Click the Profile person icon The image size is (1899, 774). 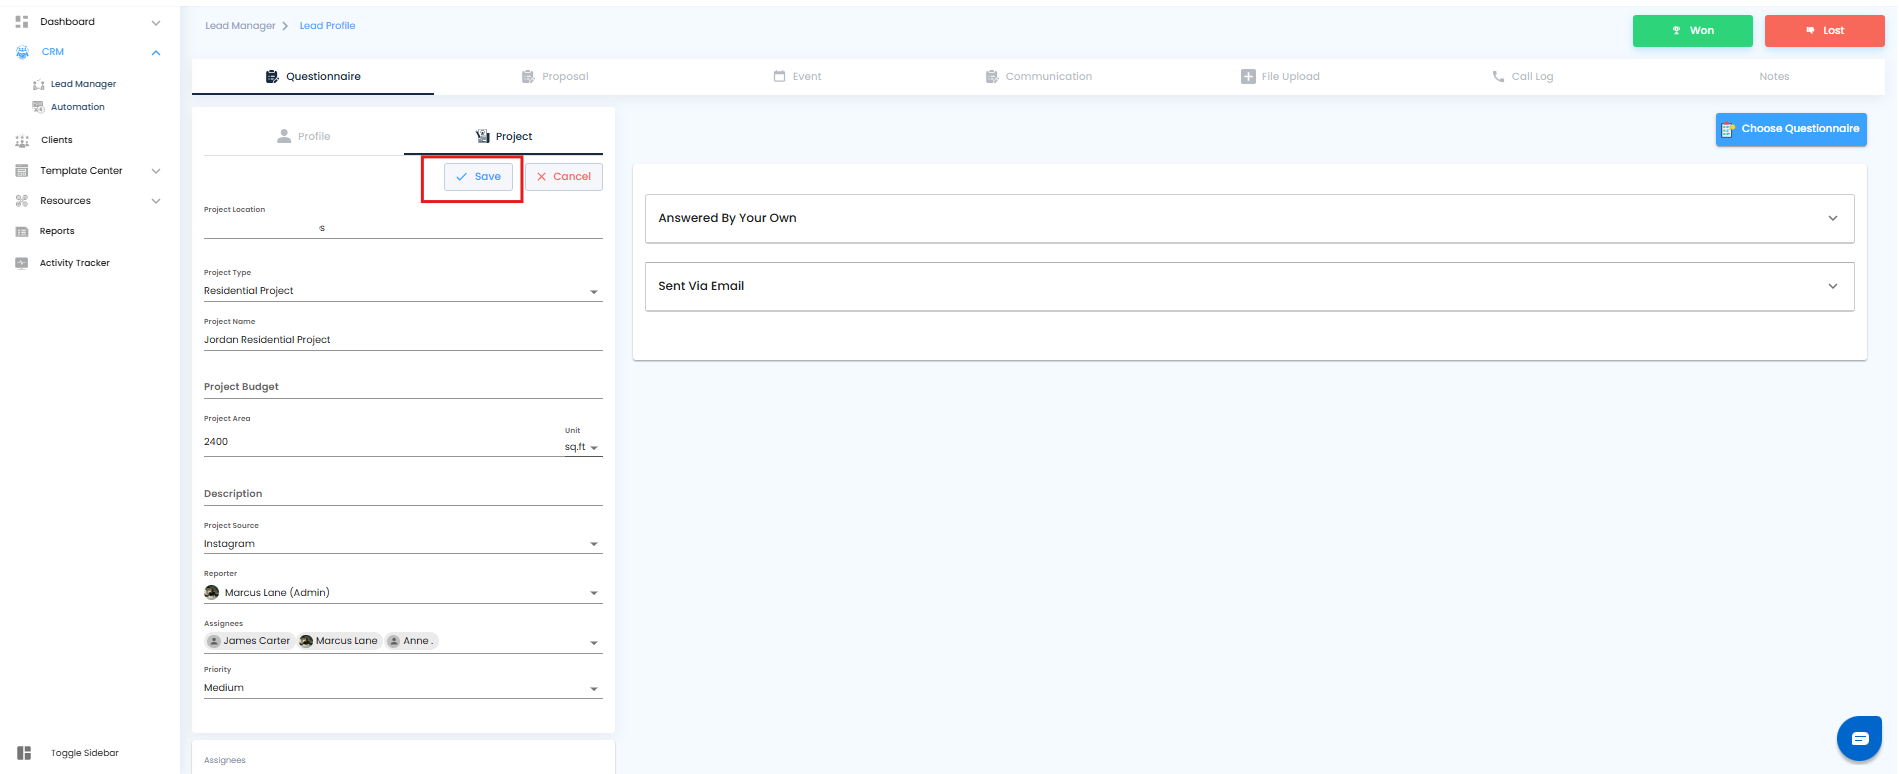[284, 136]
